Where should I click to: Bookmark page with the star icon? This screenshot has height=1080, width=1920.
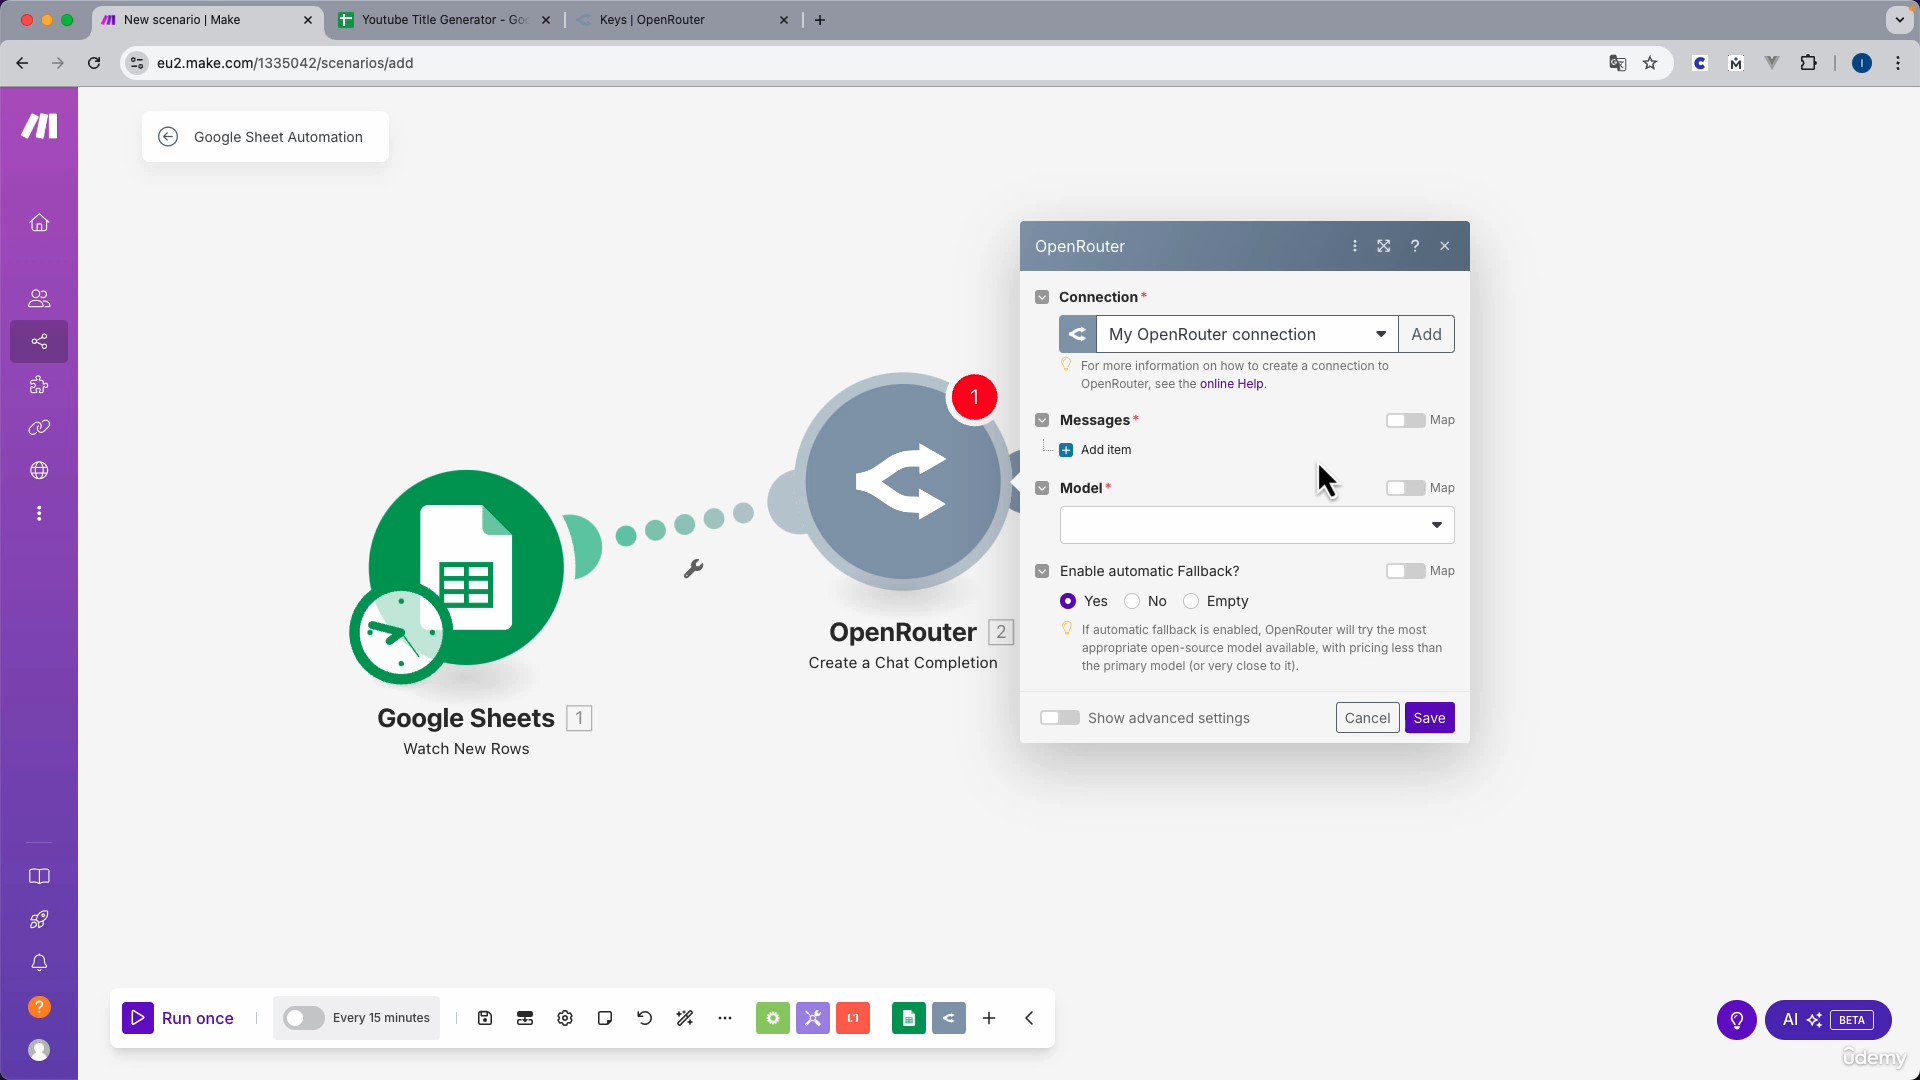(1650, 63)
